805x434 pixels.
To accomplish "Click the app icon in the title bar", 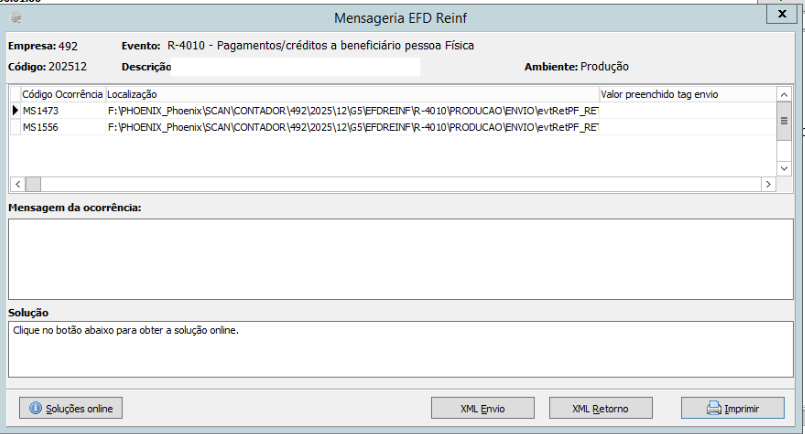I will [x=16, y=18].
